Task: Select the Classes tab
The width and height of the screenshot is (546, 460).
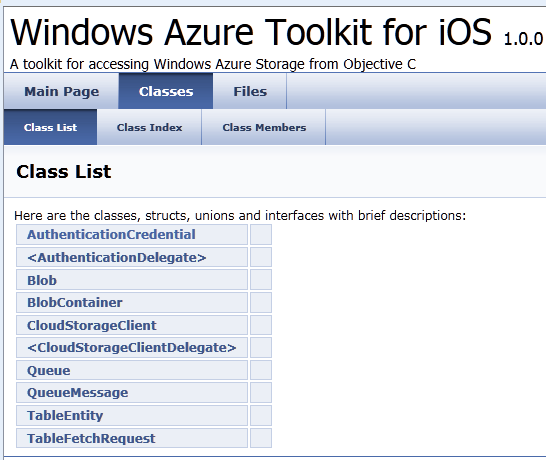Action: point(166,91)
